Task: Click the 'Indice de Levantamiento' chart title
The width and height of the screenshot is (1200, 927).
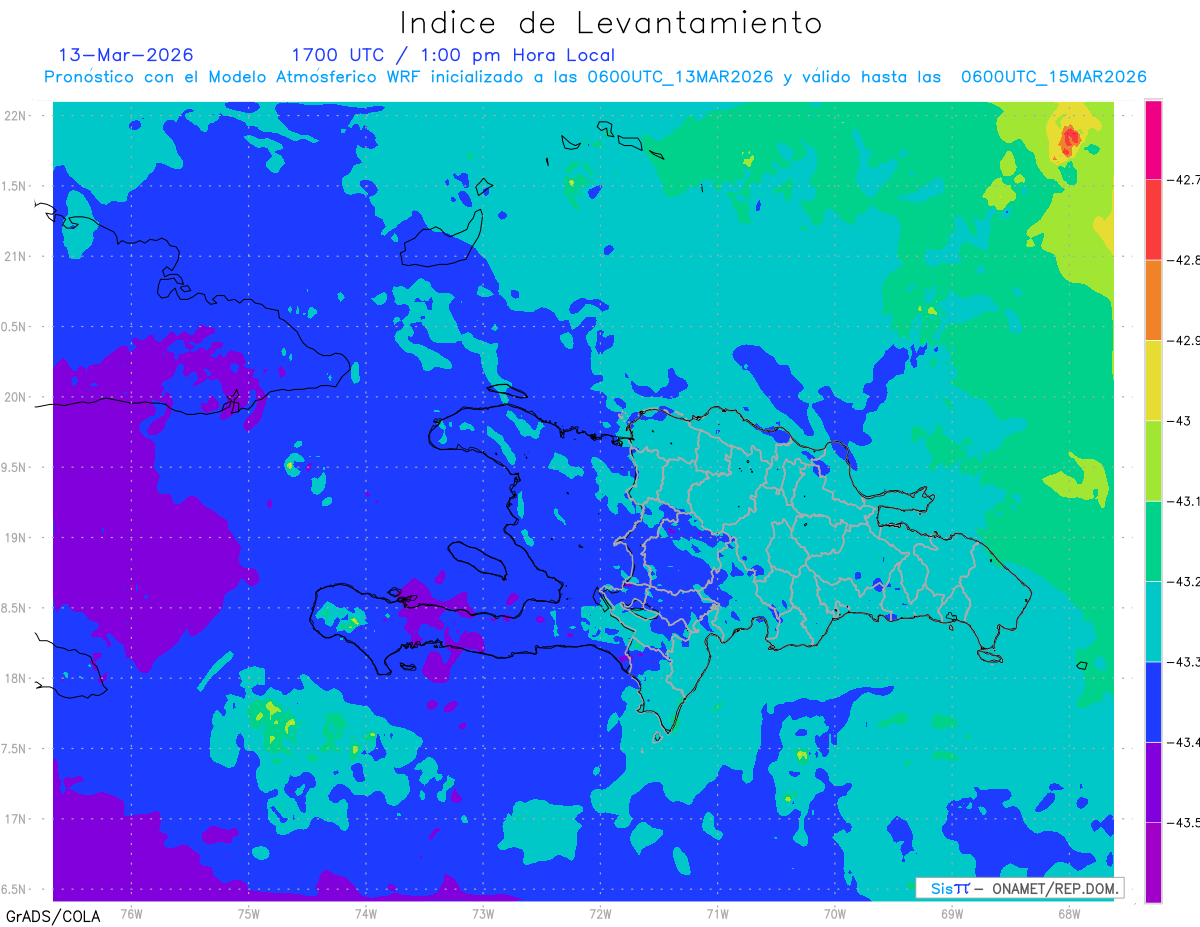Action: coord(611,23)
